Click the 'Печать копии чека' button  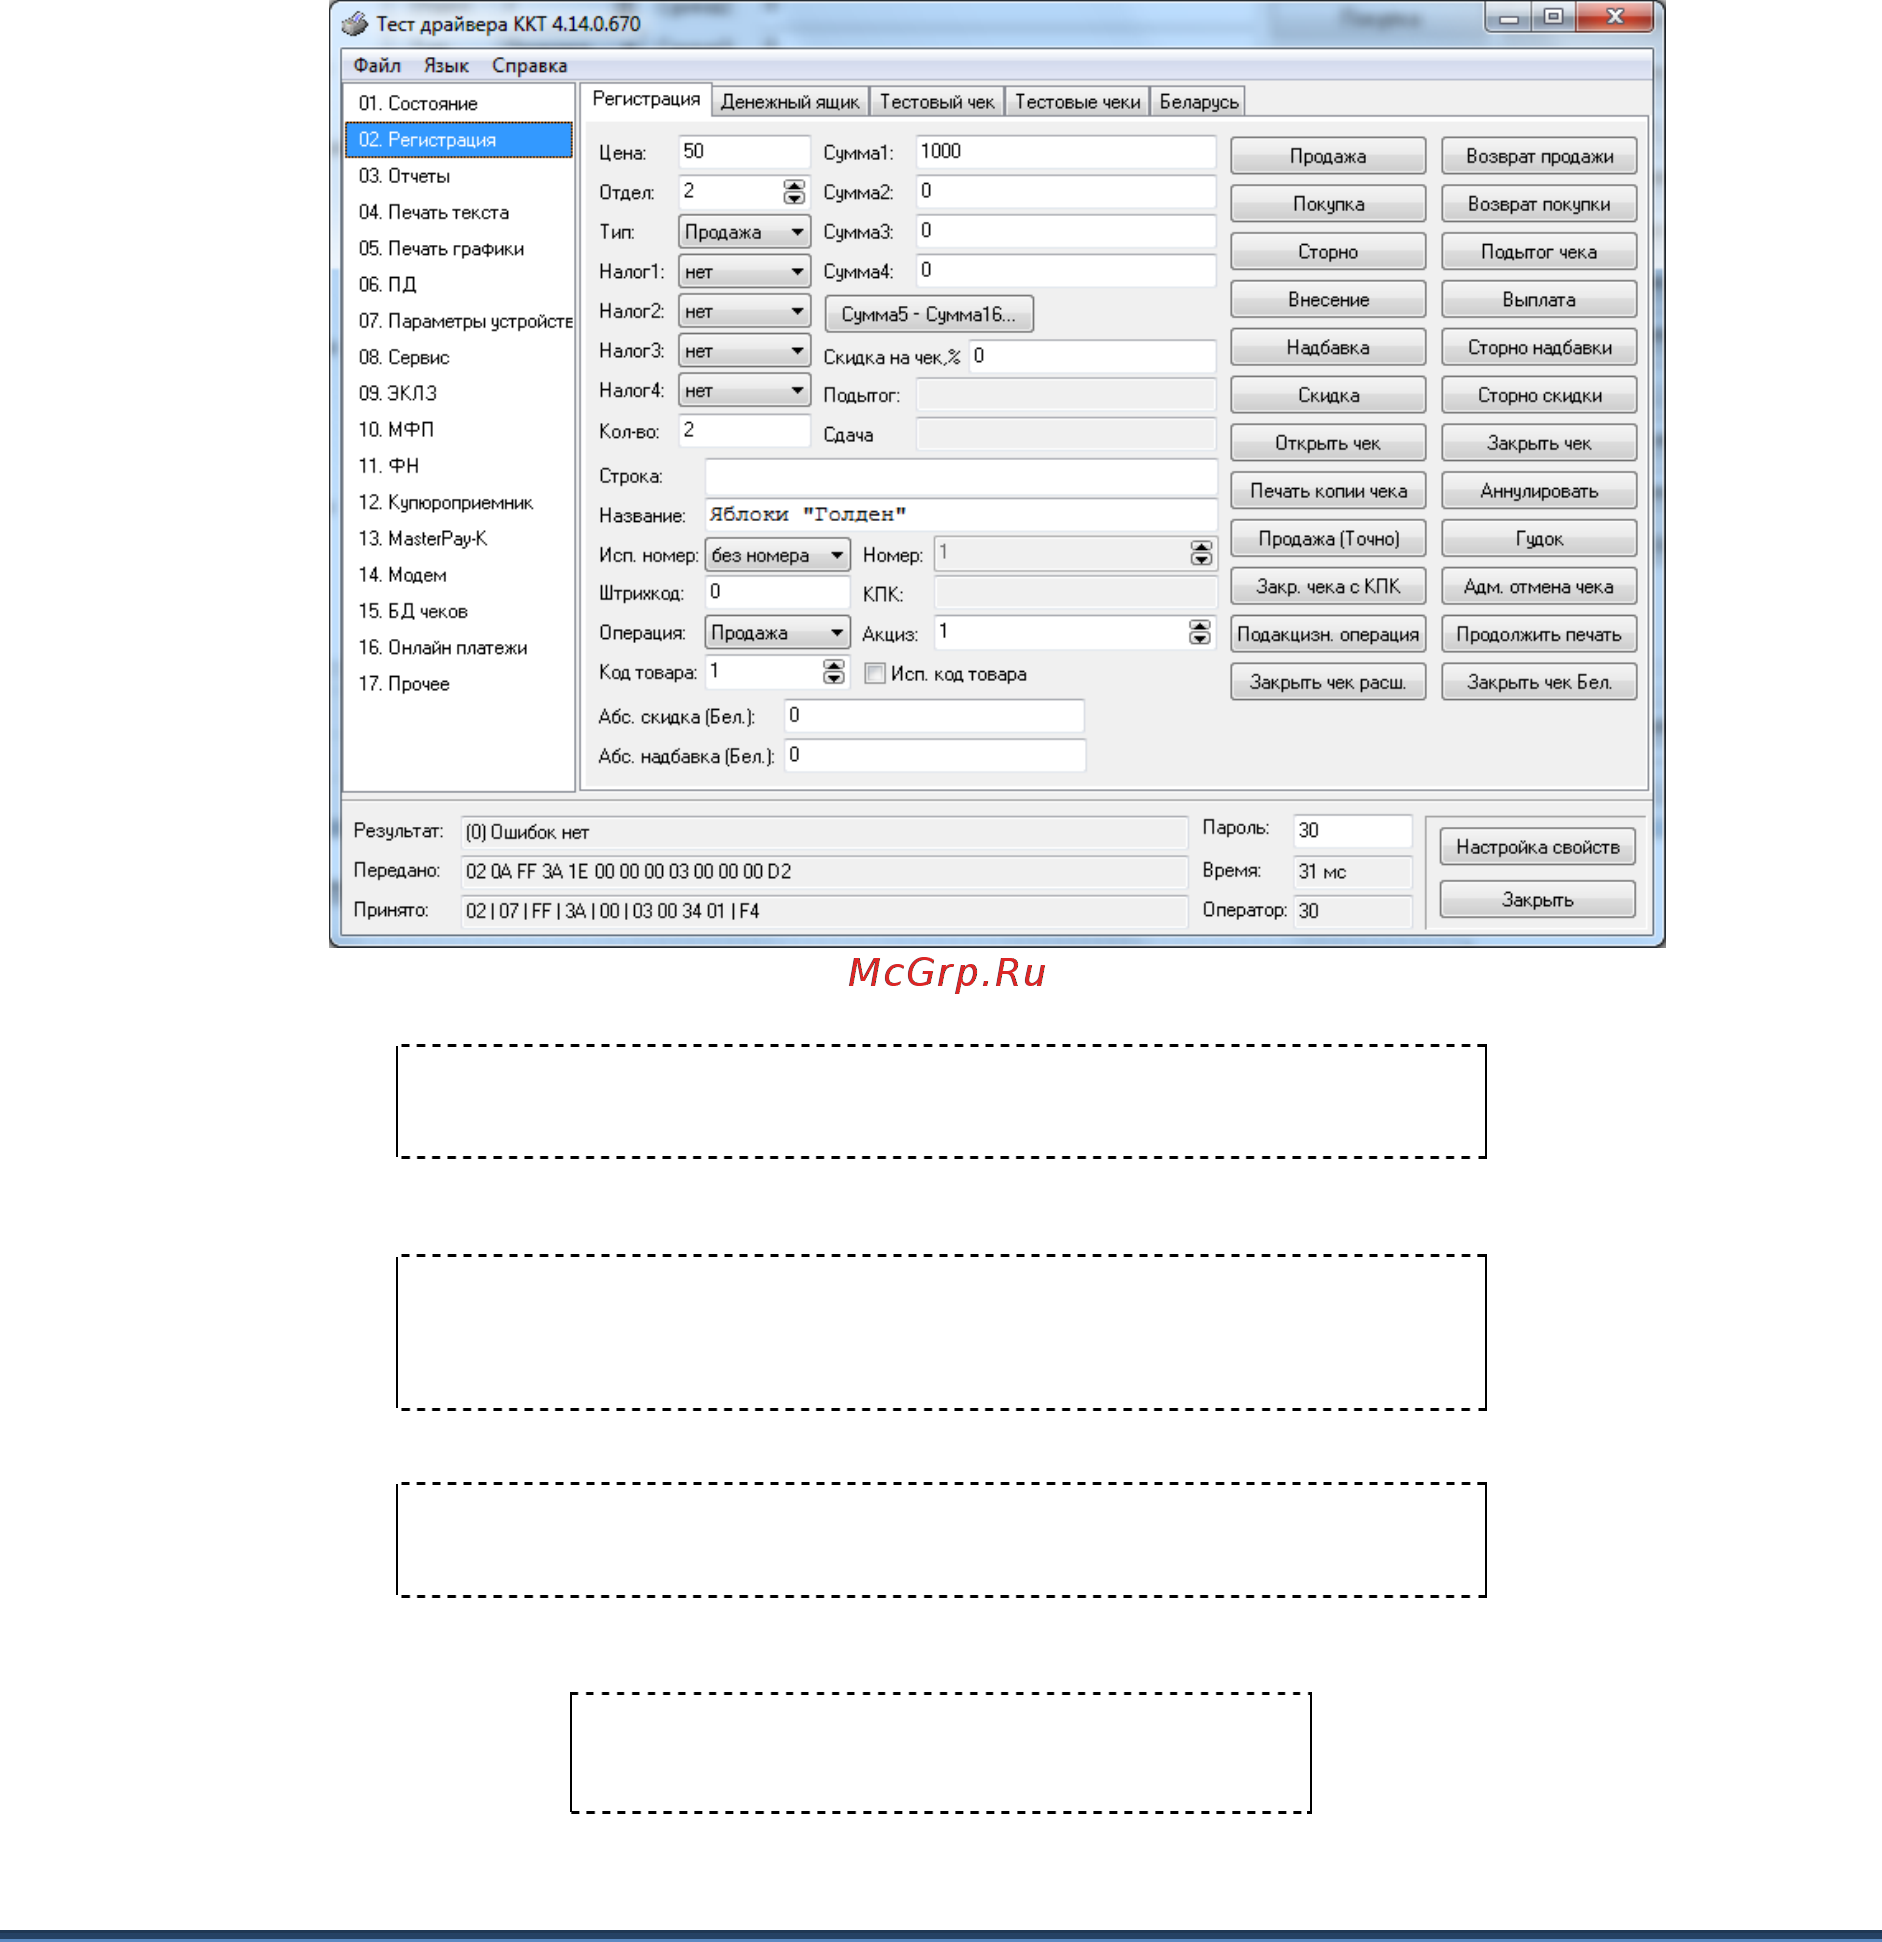pos(1328,491)
